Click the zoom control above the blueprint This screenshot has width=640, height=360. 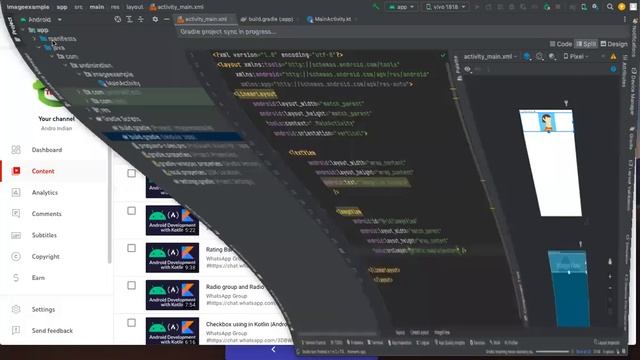[x=580, y=244]
